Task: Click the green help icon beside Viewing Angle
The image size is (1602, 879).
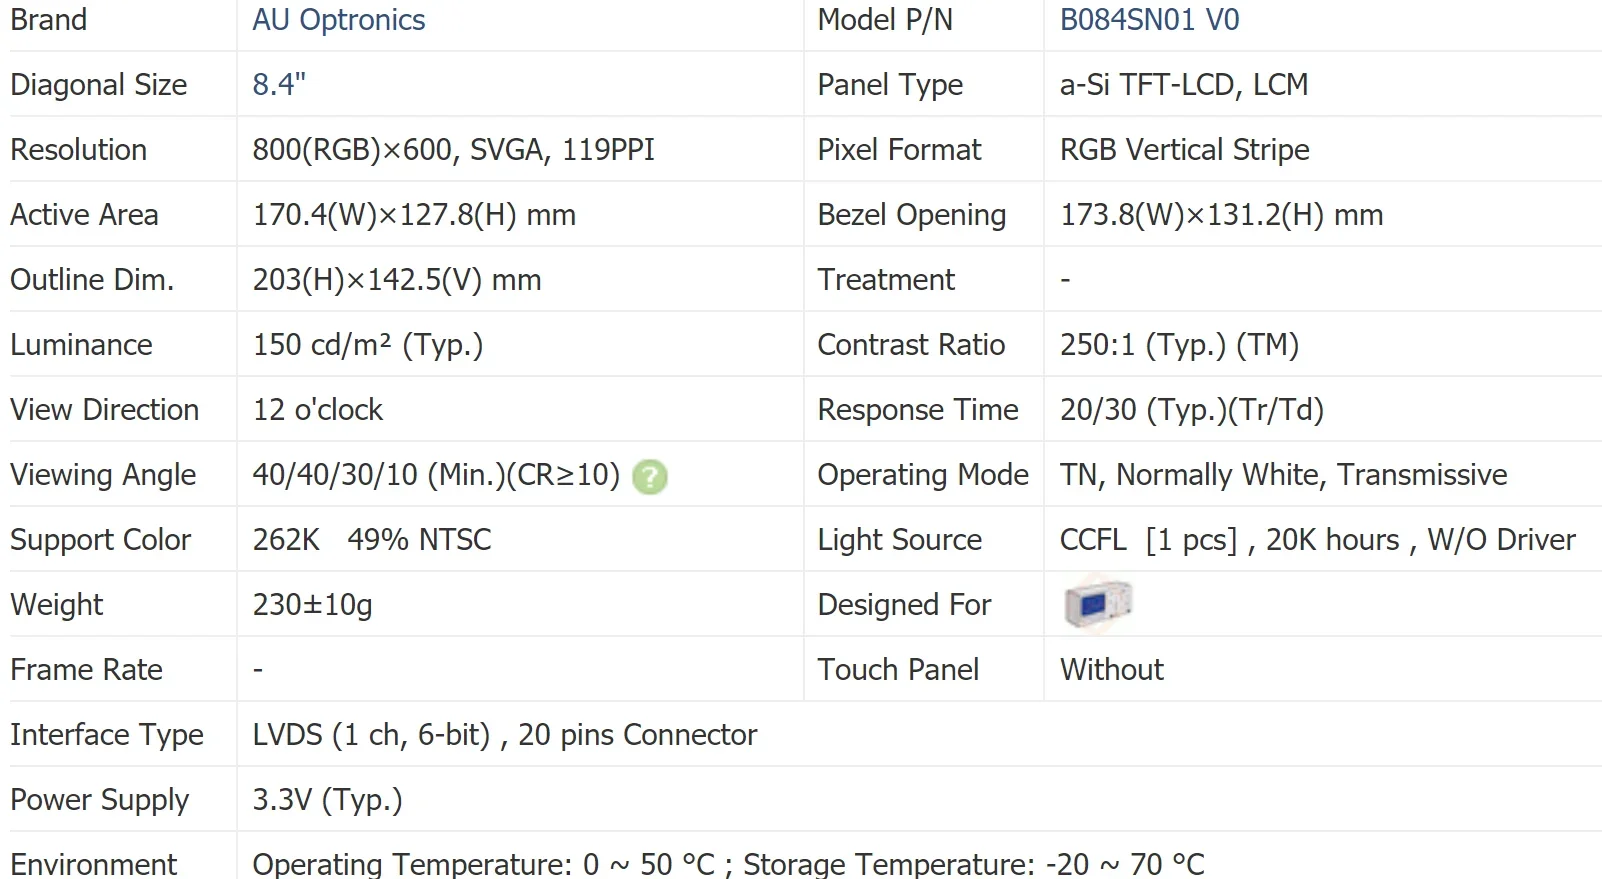Action: point(650,477)
